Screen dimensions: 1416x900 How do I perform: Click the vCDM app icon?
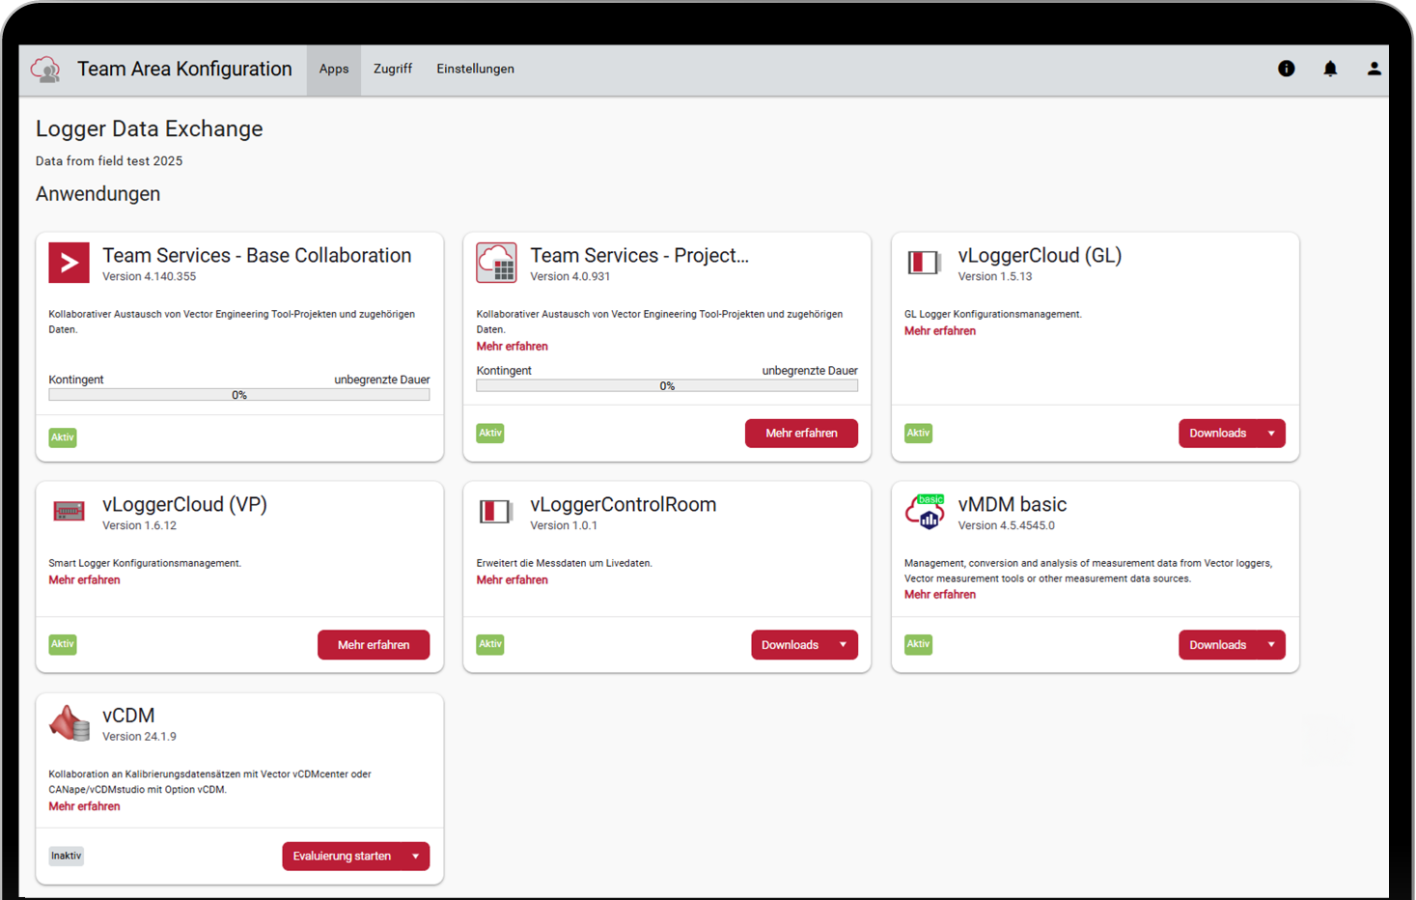click(69, 723)
